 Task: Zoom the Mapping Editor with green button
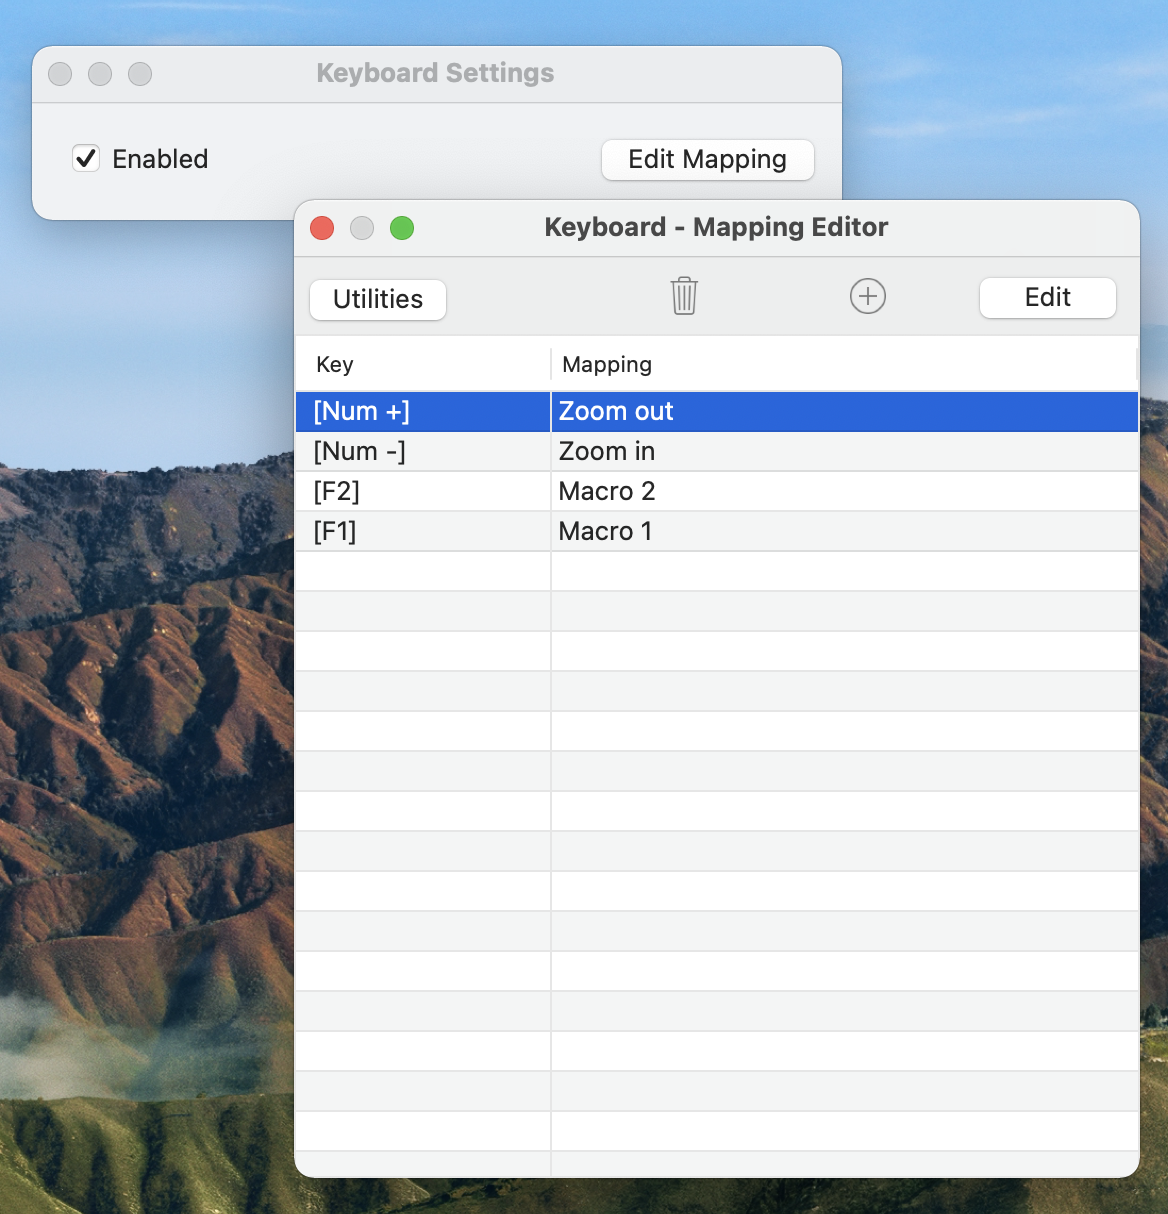point(402,228)
